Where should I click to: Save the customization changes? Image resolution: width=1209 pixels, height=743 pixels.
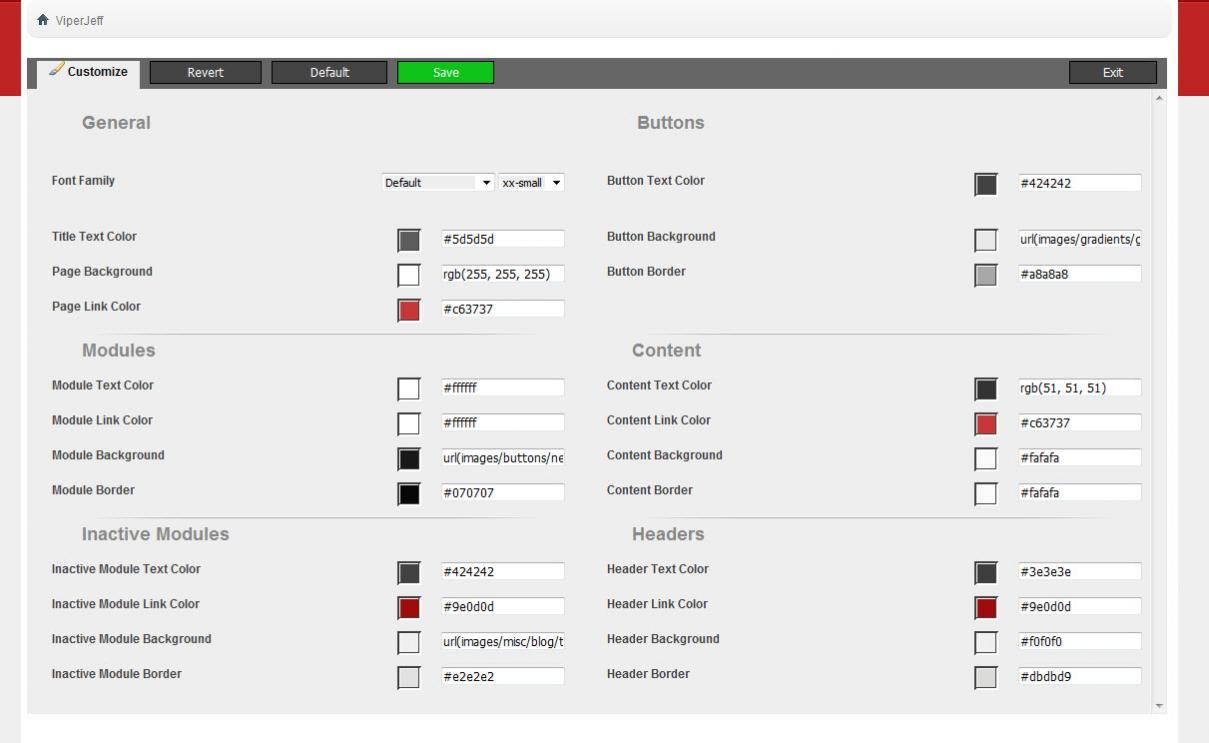tap(446, 72)
